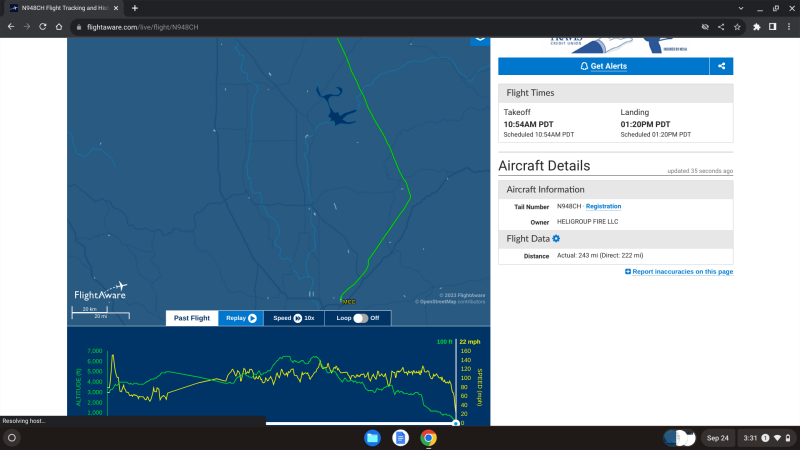Open the map layers button
The width and height of the screenshot is (800, 450).
(480, 39)
